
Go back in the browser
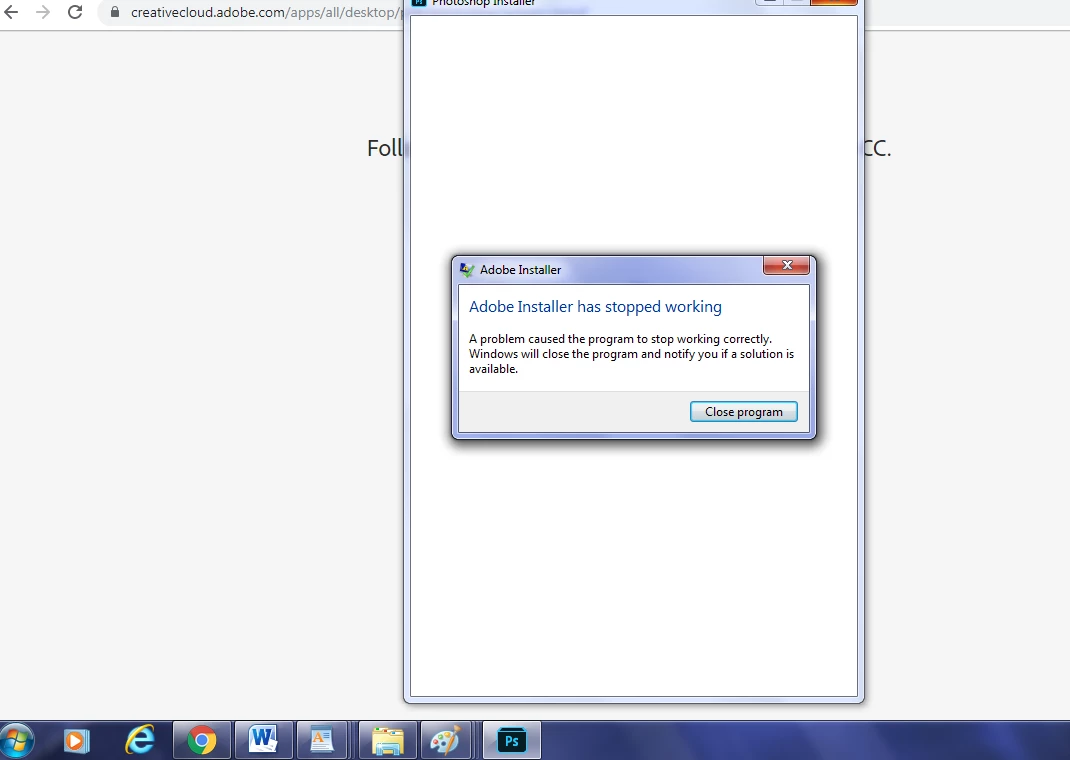tap(11, 12)
